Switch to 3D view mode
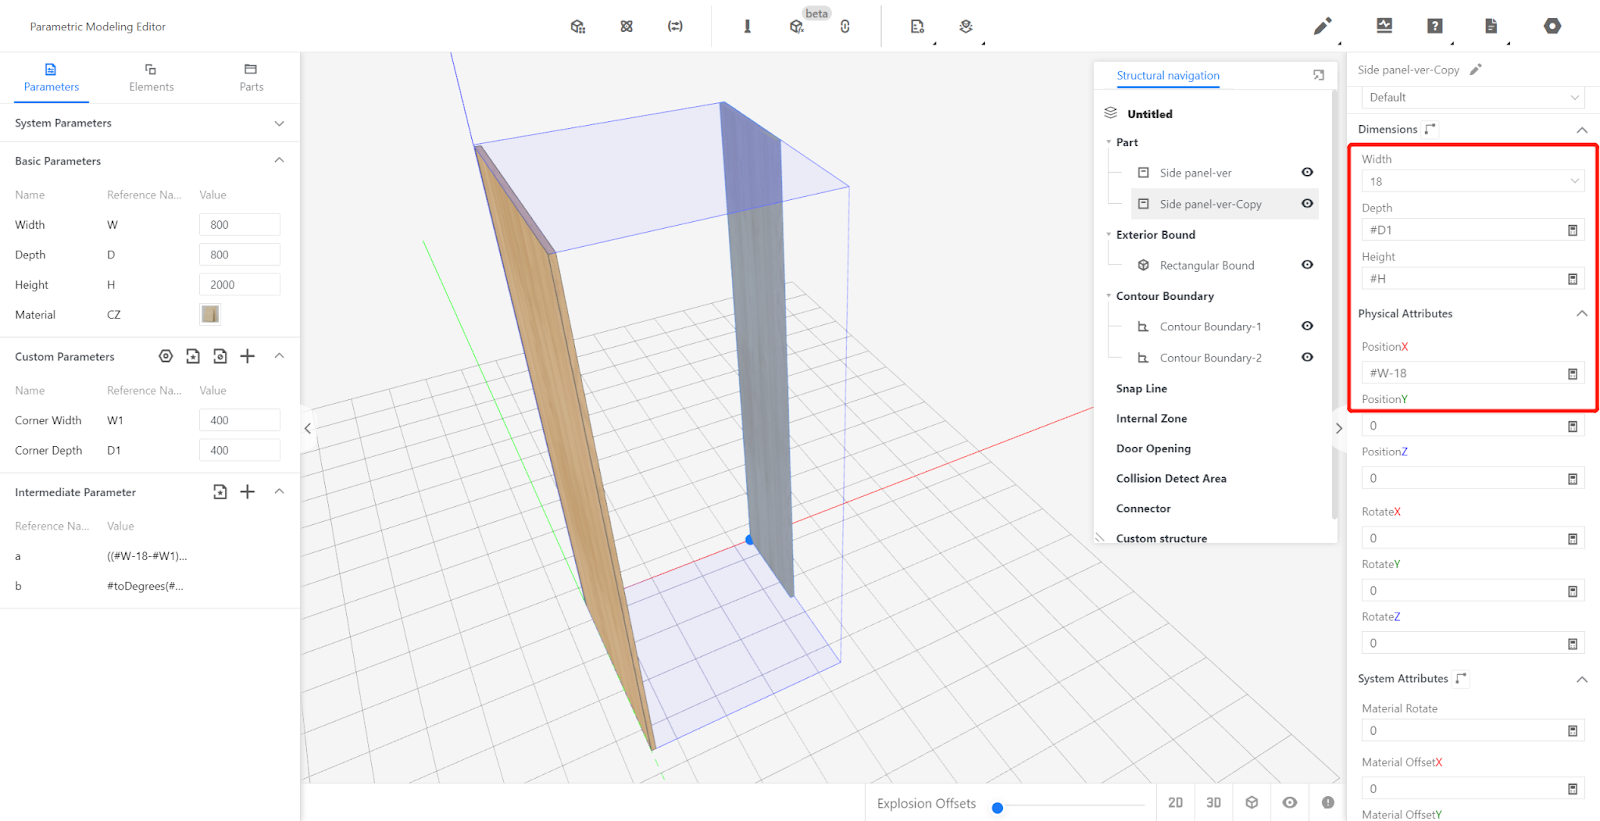Image resolution: width=1600 pixels, height=821 pixels. pos(1213,803)
